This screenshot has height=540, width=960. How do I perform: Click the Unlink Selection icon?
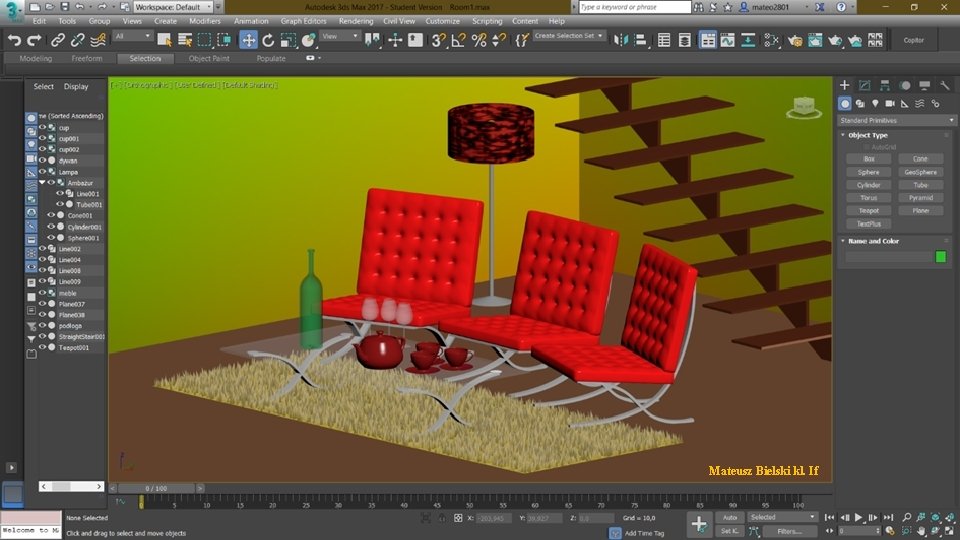tap(77, 40)
